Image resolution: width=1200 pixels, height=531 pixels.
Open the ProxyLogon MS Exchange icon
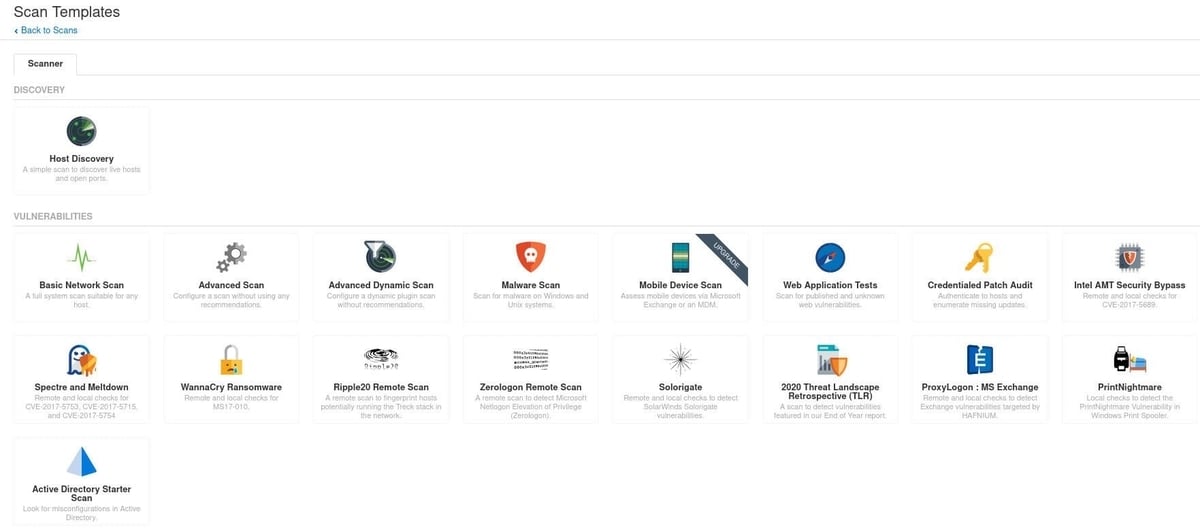coord(979,360)
